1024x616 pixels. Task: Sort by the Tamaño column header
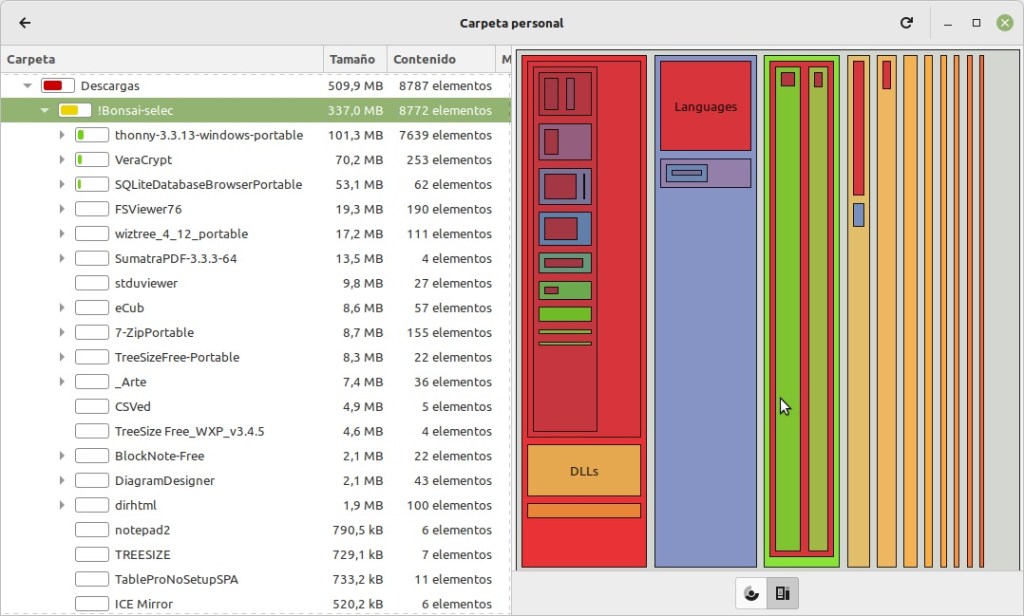355,59
